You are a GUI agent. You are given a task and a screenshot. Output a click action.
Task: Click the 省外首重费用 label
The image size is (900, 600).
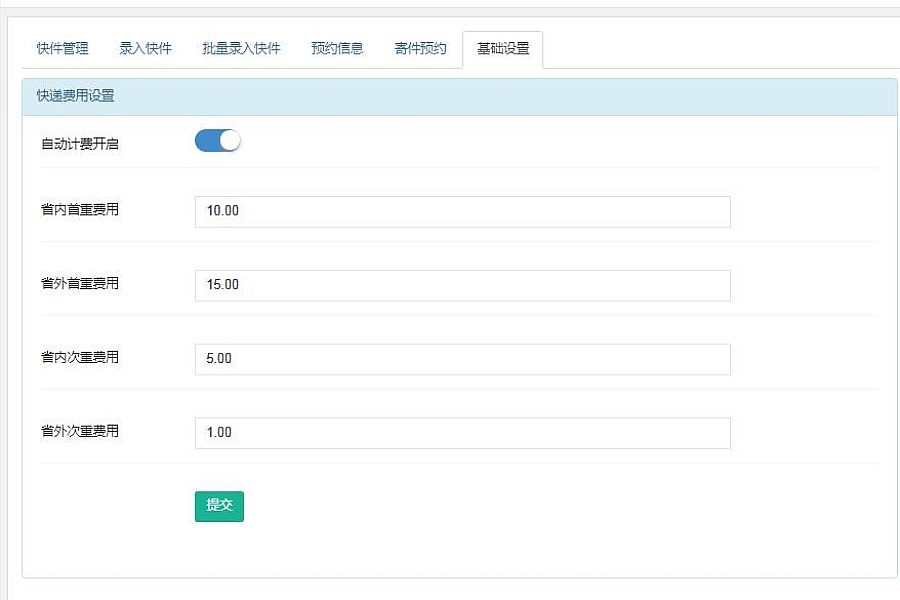(x=80, y=283)
